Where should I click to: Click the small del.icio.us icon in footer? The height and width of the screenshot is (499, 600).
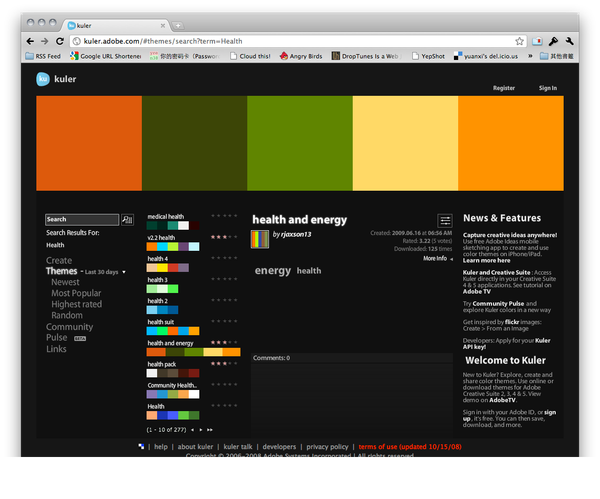141,447
